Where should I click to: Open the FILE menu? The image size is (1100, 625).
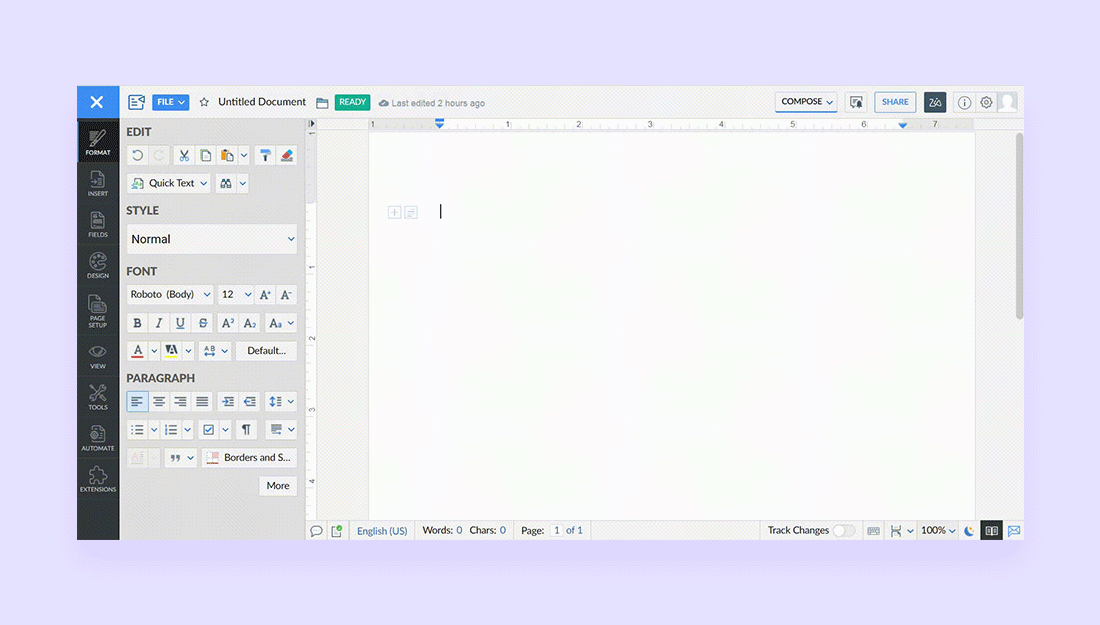(x=170, y=101)
